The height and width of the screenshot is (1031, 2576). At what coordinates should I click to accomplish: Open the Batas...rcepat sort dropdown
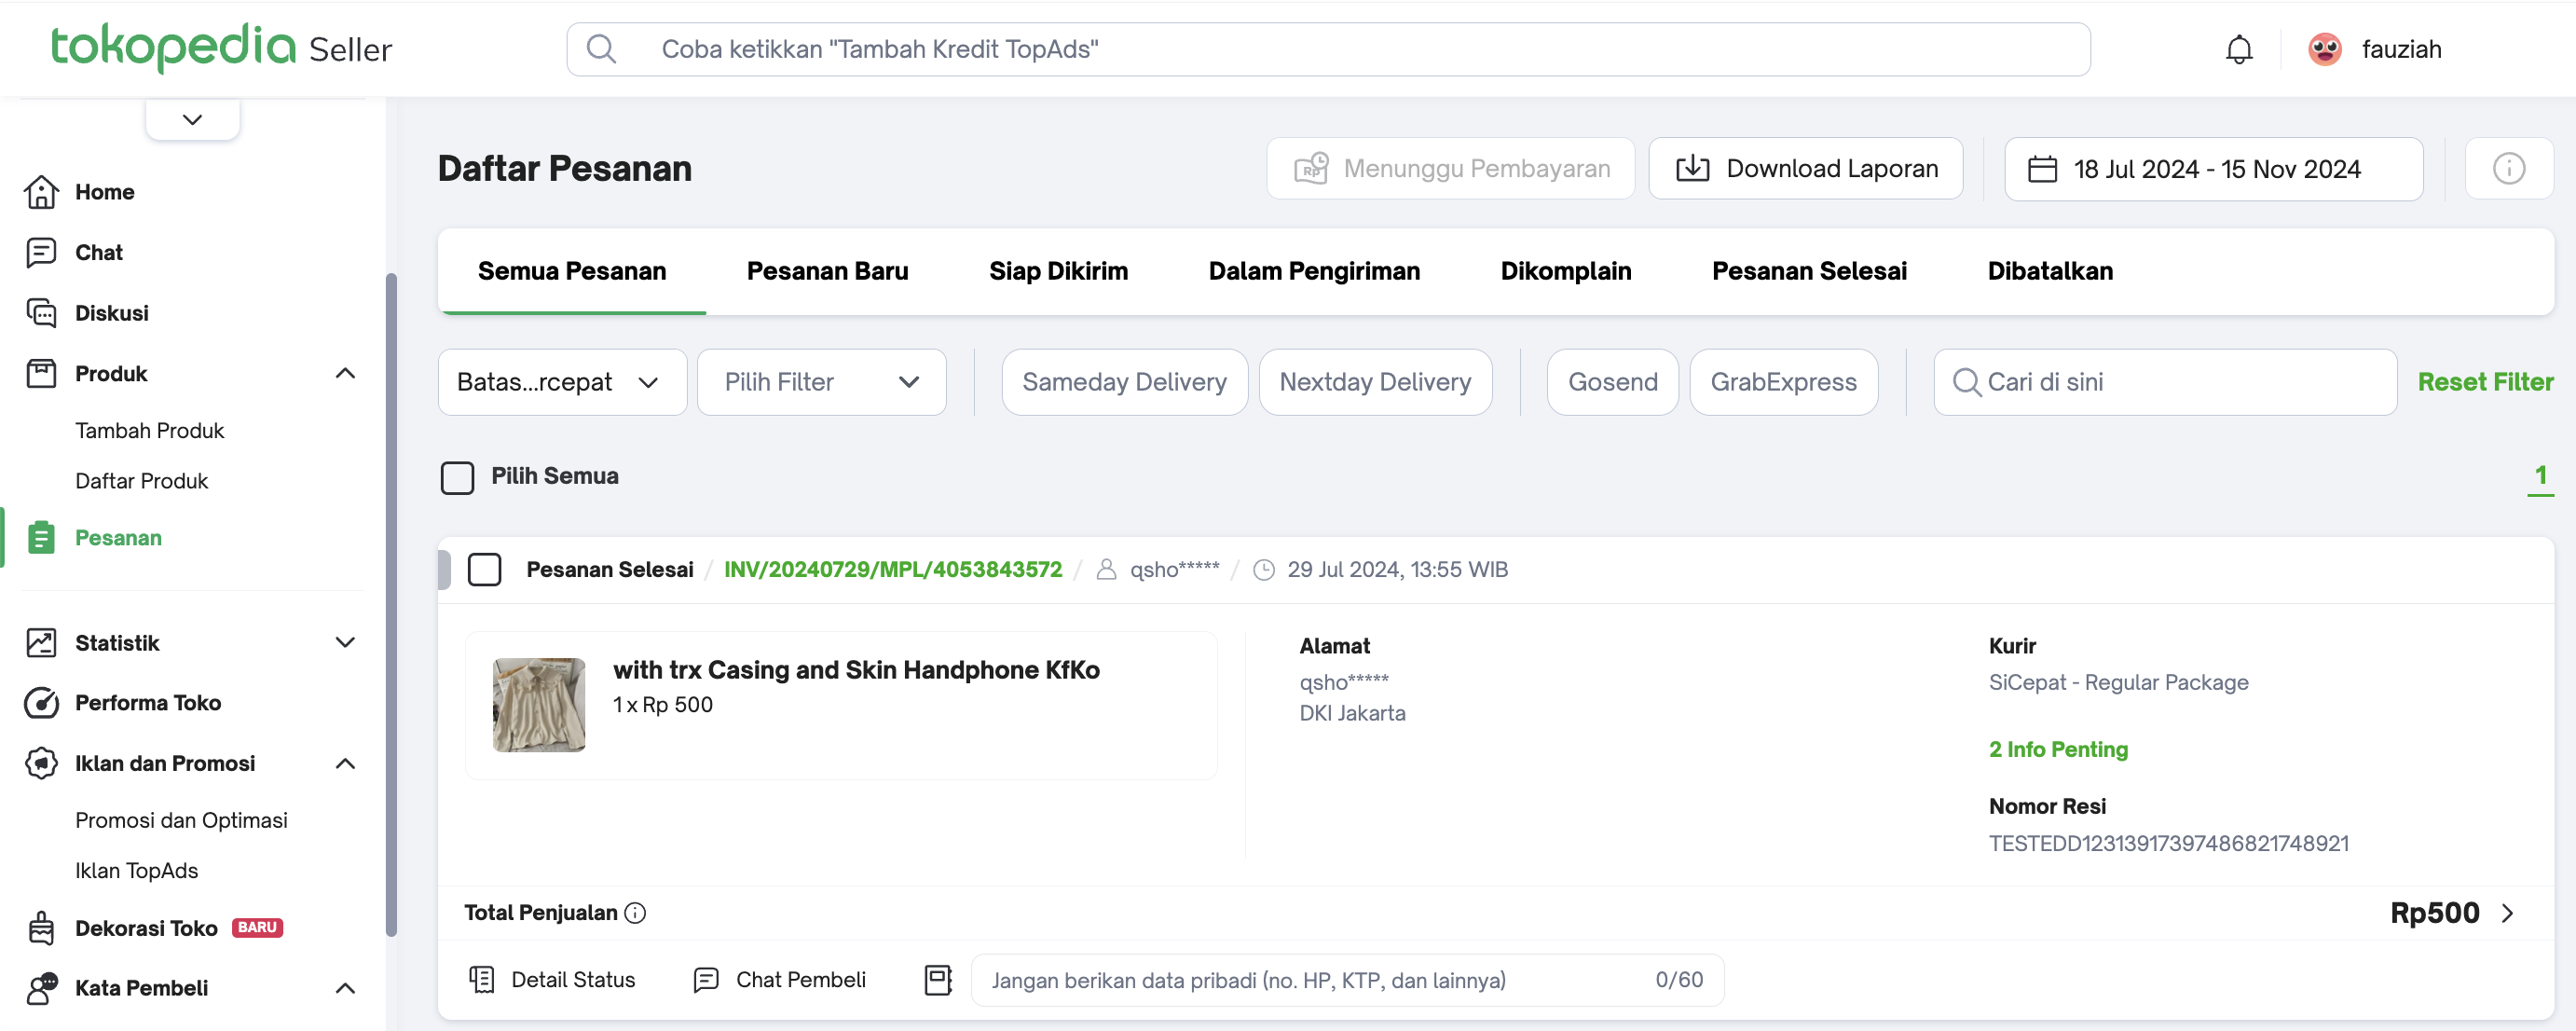point(561,382)
